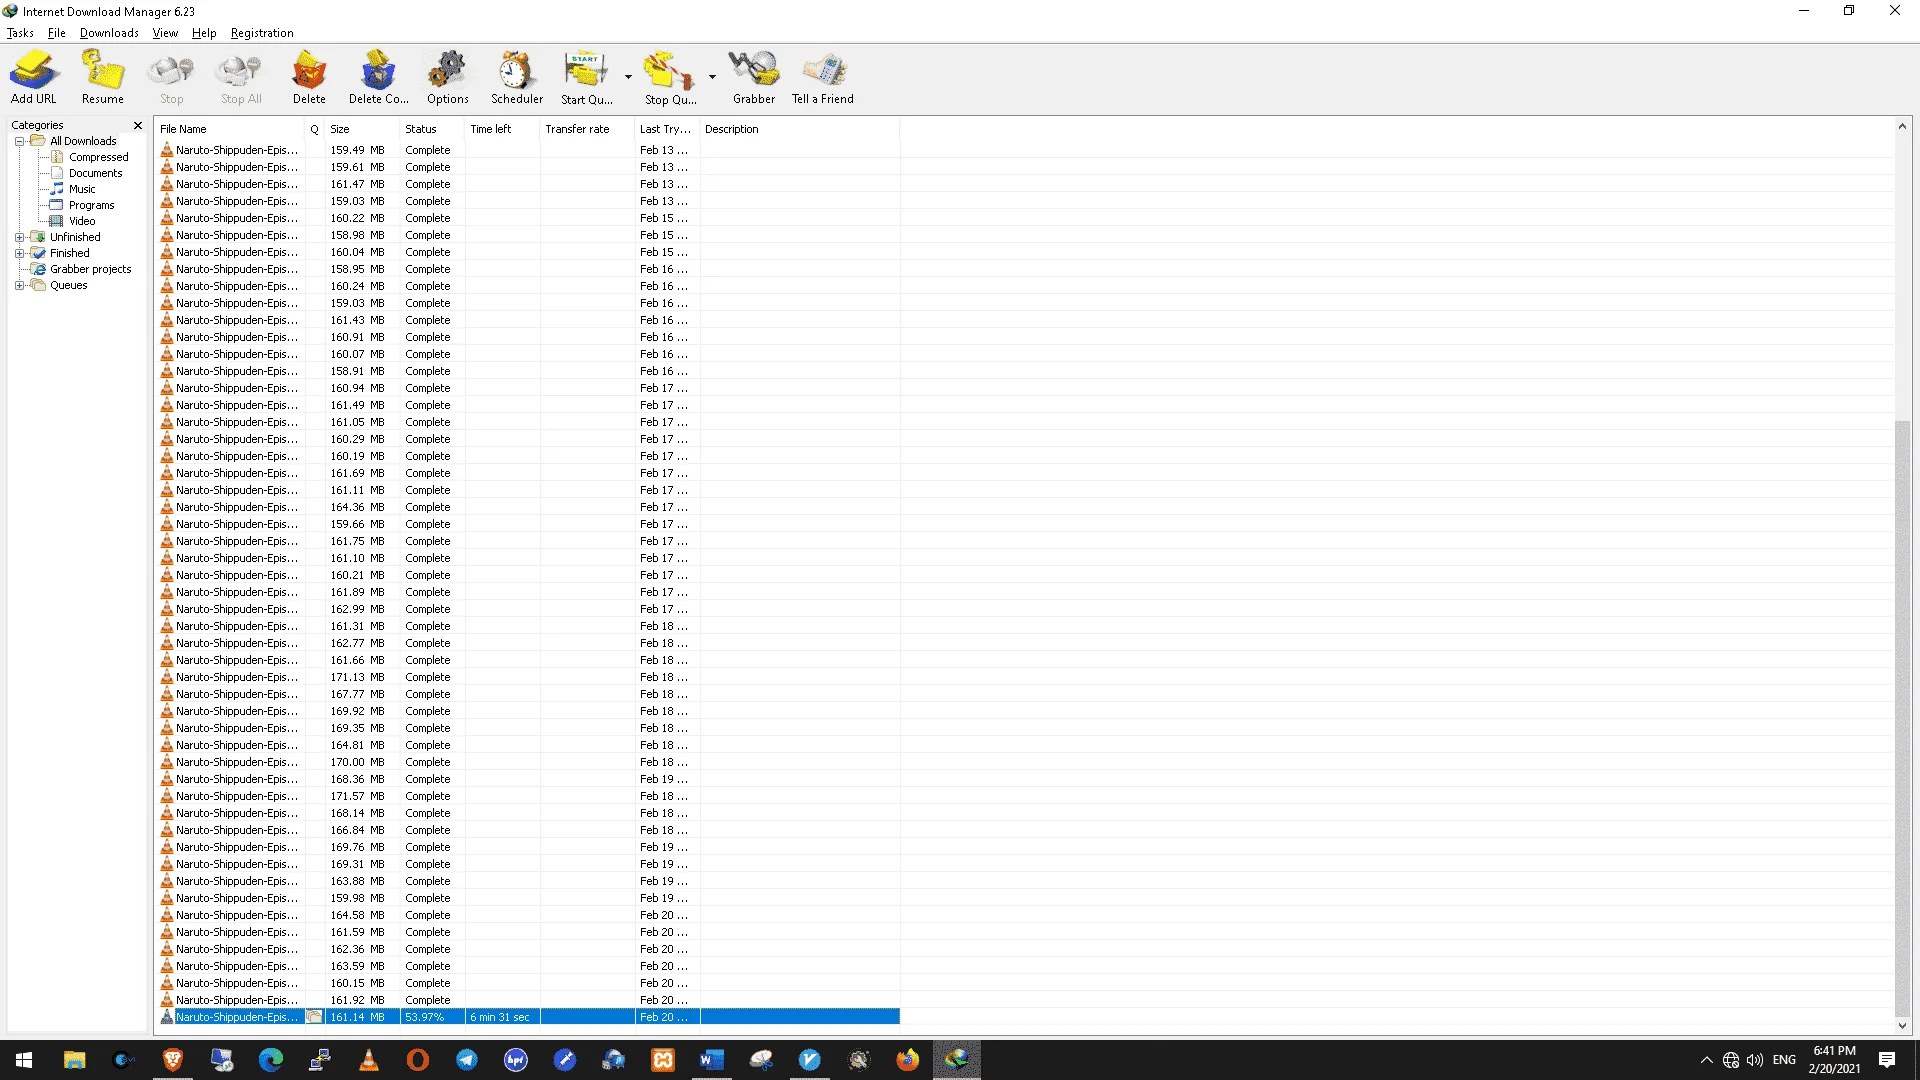Sort by the Transfer rate column
1920x1080 pixels.
(x=587, y=129)
